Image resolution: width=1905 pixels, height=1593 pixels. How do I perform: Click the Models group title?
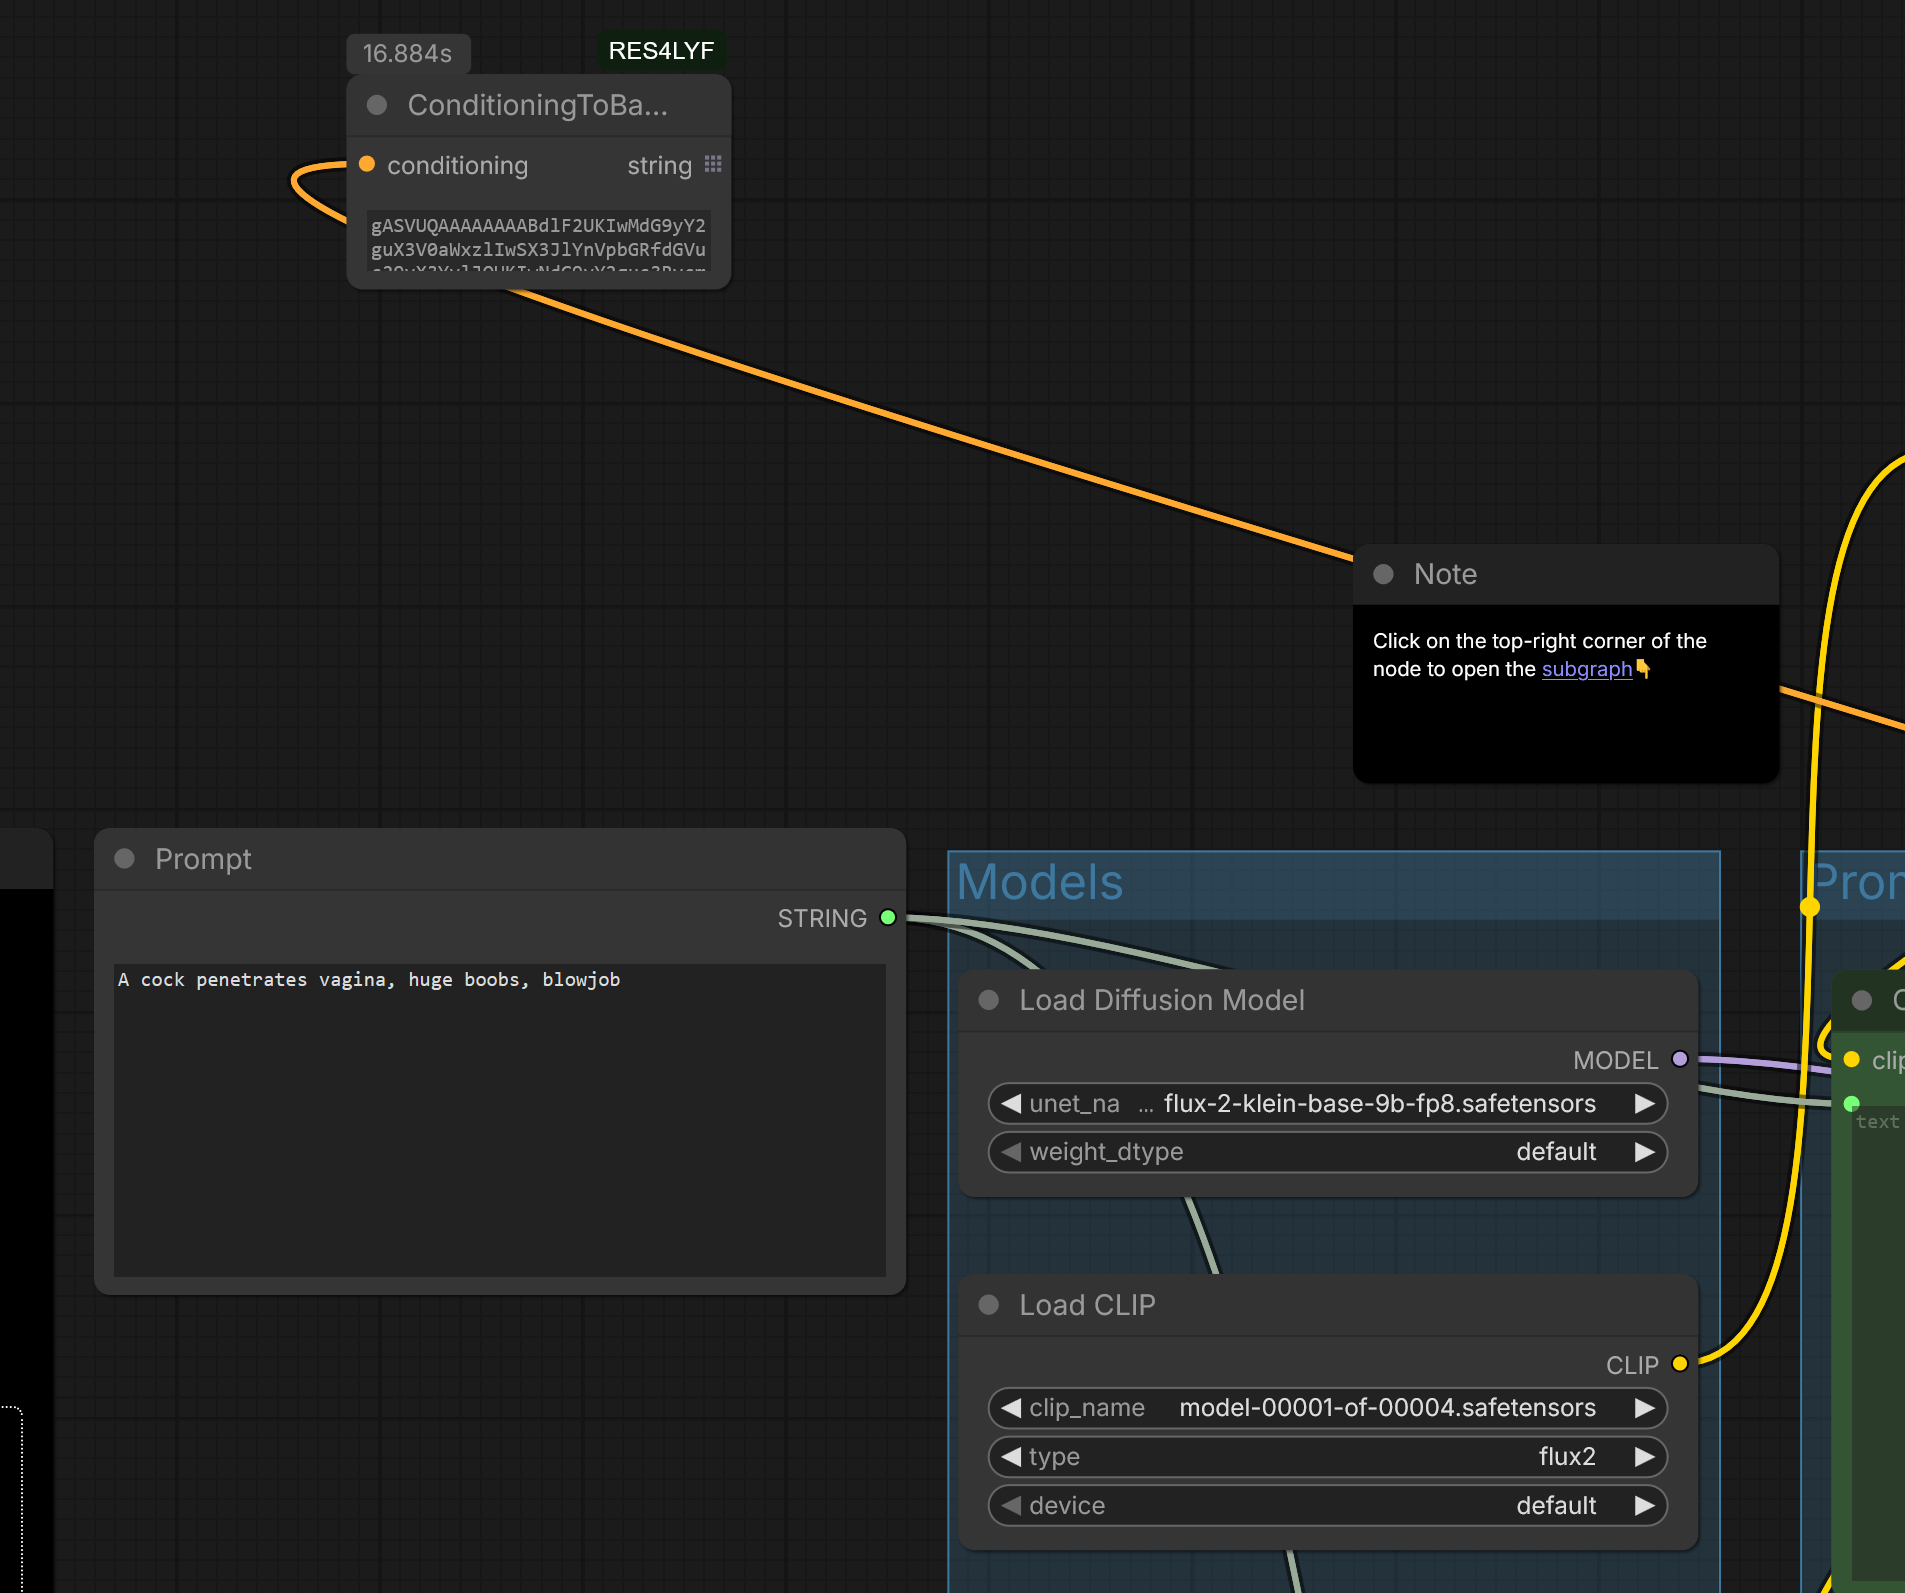point(1040,882)
